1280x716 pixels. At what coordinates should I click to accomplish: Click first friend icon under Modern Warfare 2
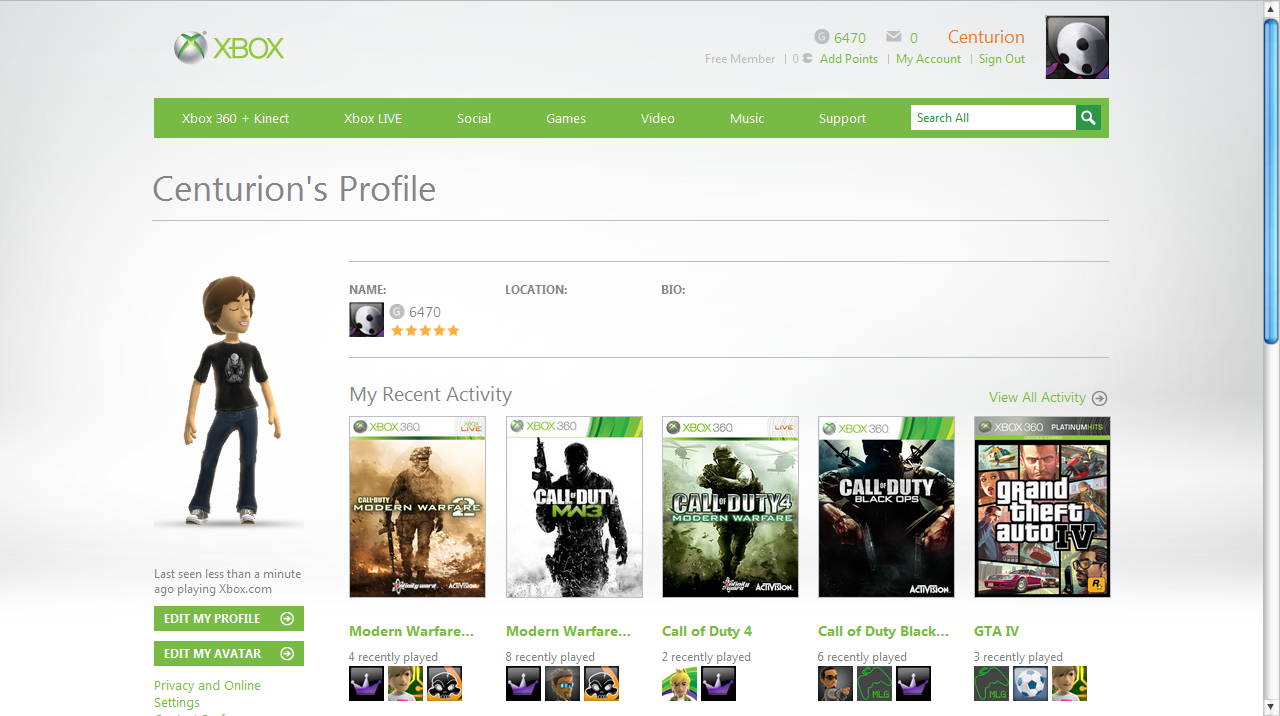(366, 684)
